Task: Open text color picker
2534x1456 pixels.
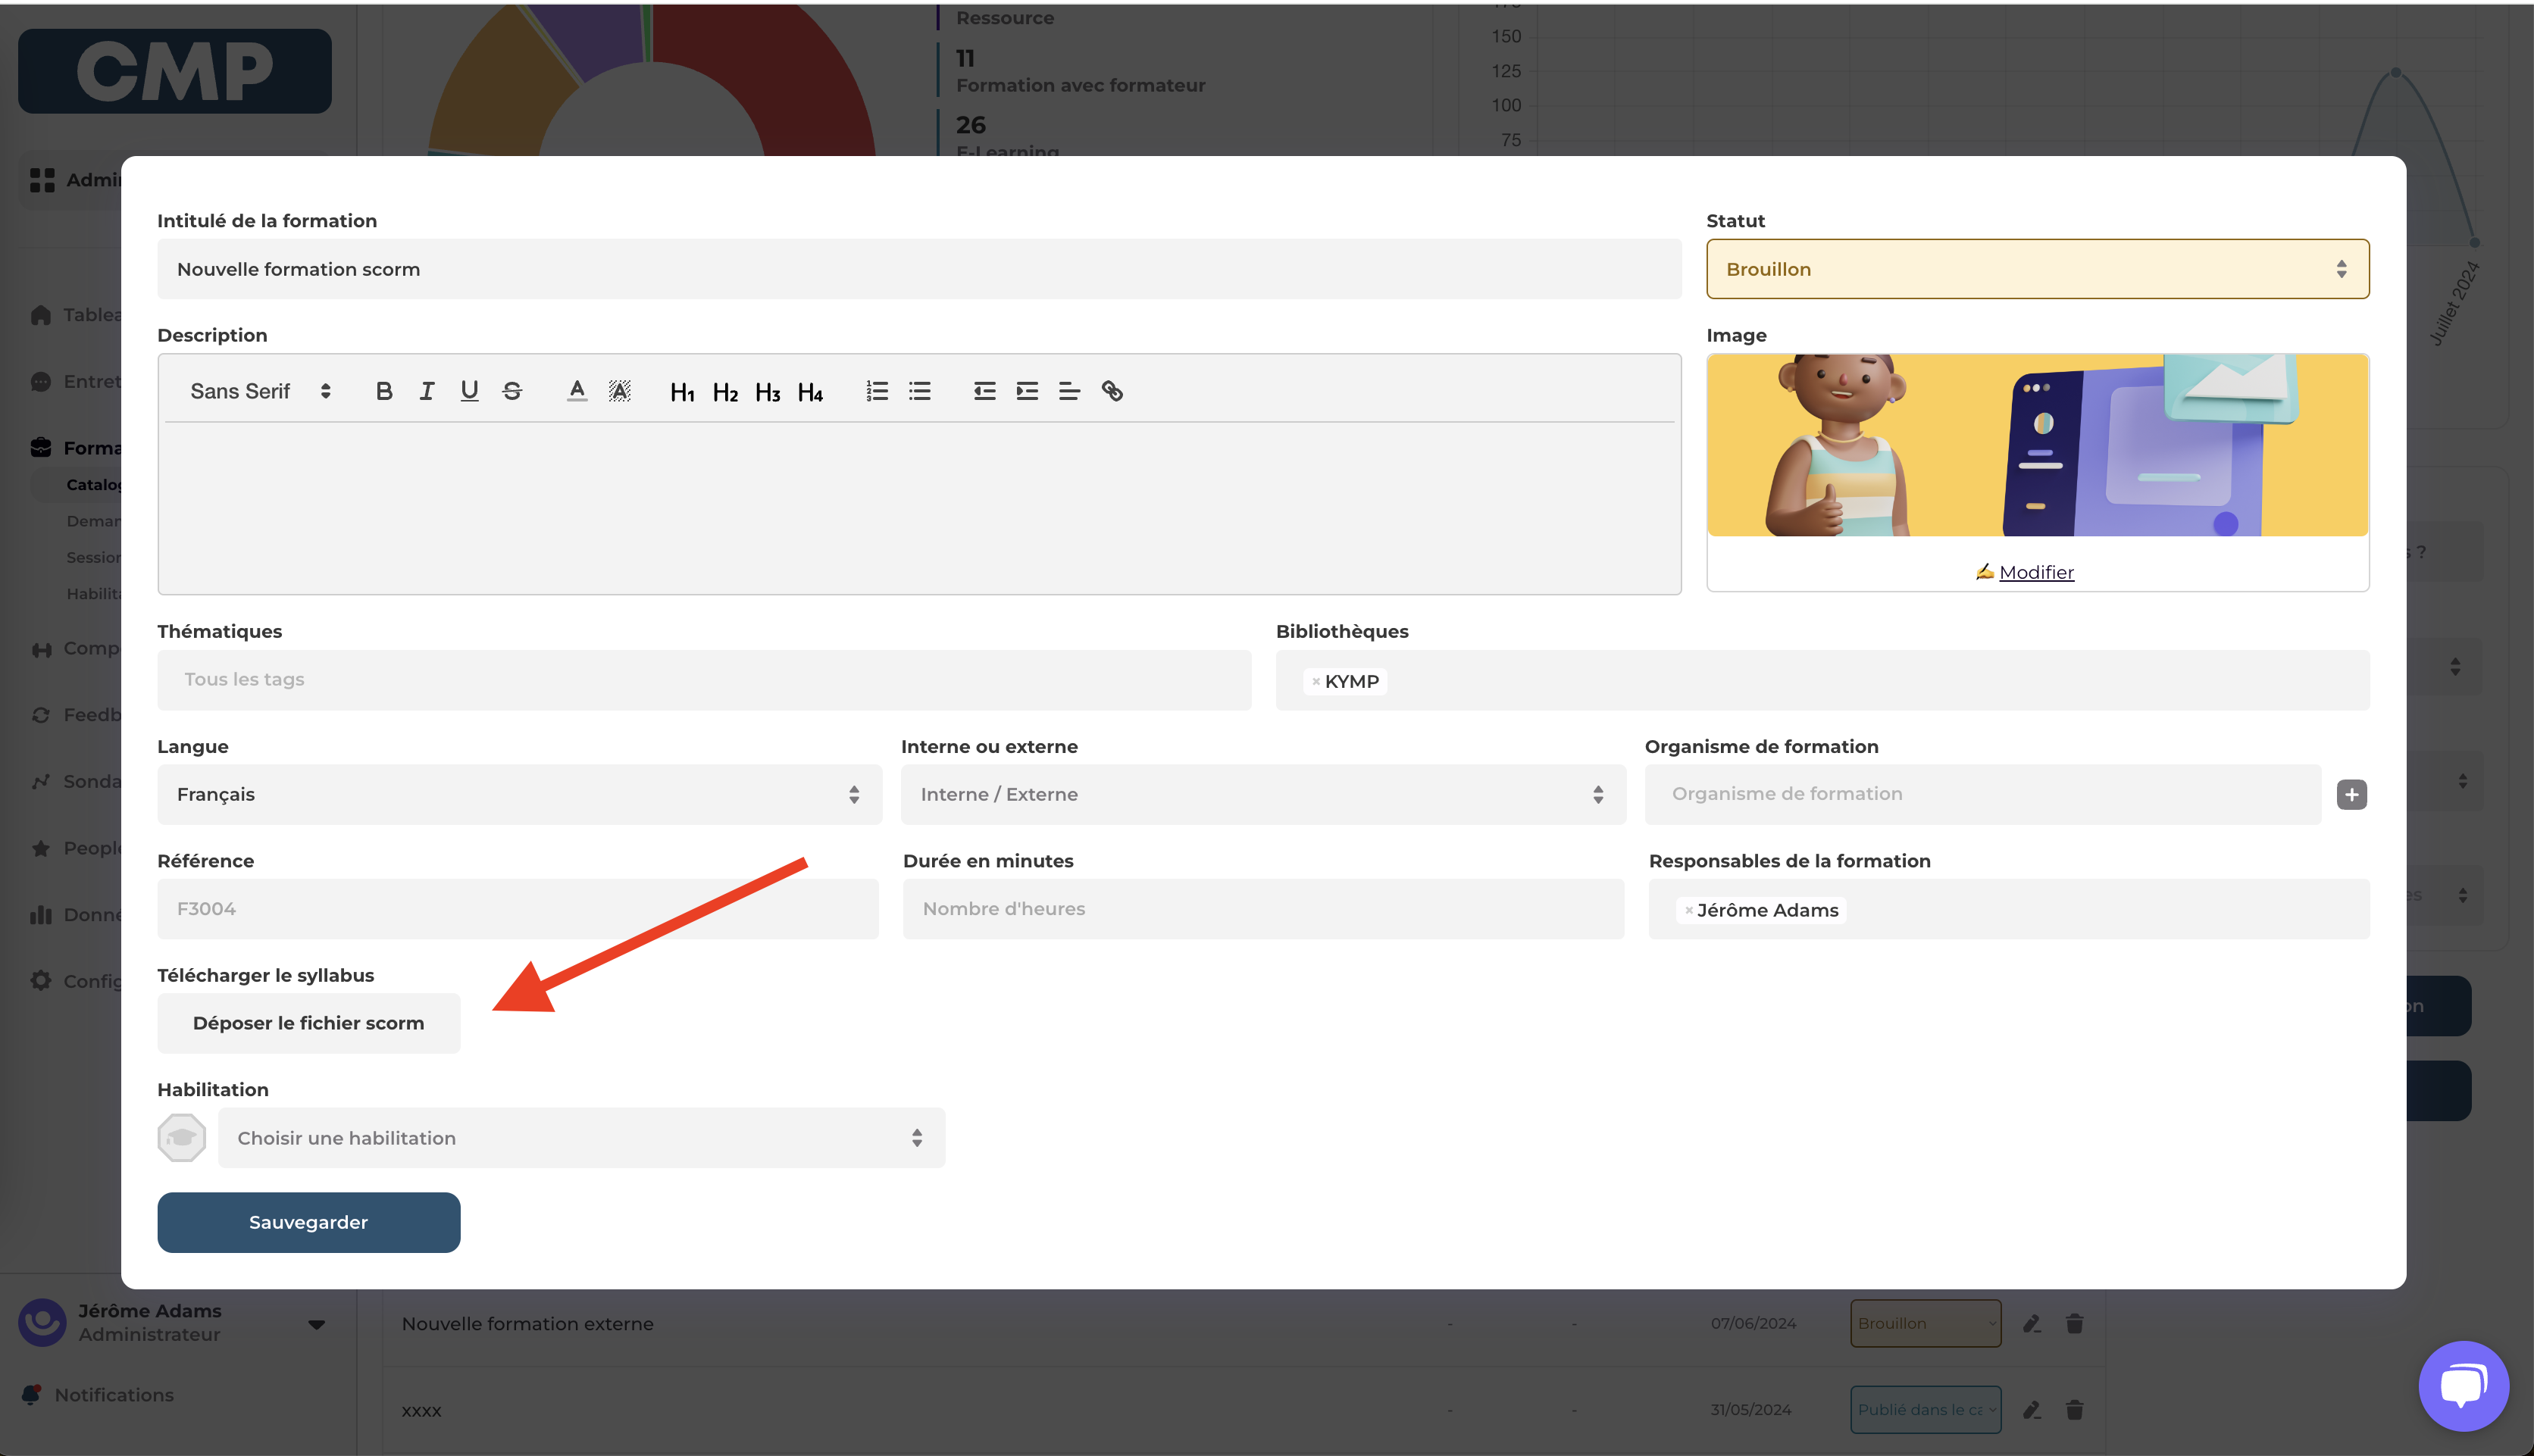Action: click(x=577, y=391)
